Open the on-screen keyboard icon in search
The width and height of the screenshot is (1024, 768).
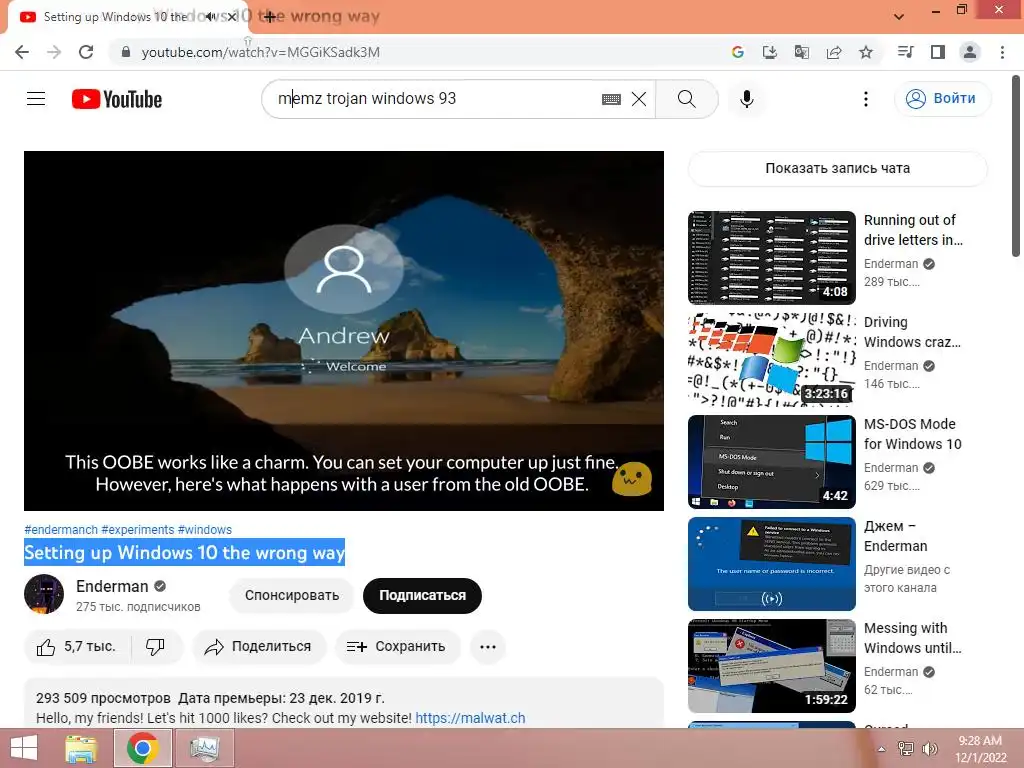[611, 99]
